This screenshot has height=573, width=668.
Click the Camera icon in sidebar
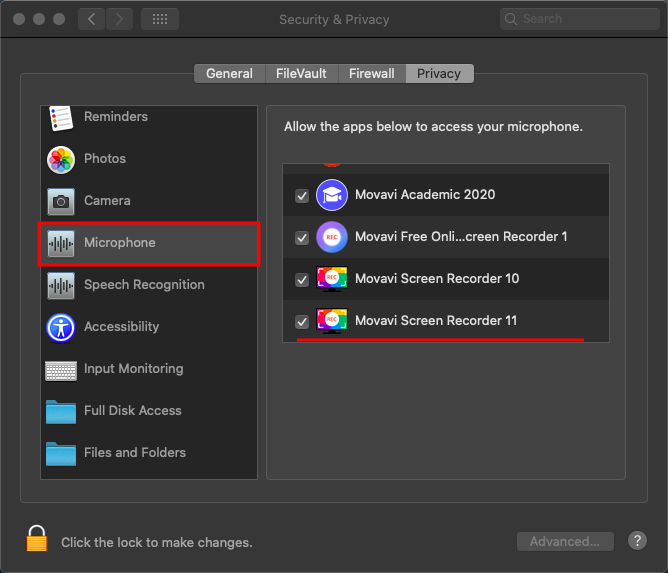point(61,202)
